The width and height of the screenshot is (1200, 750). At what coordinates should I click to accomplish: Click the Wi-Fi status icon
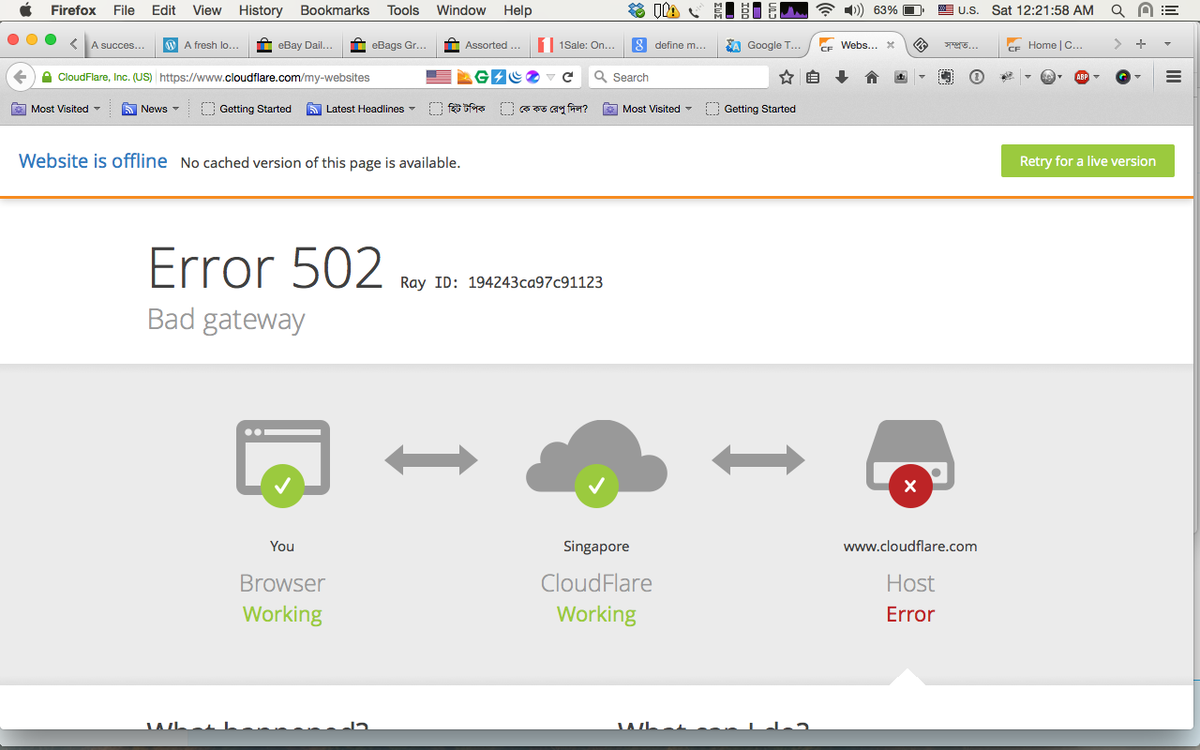click(825, 10)
